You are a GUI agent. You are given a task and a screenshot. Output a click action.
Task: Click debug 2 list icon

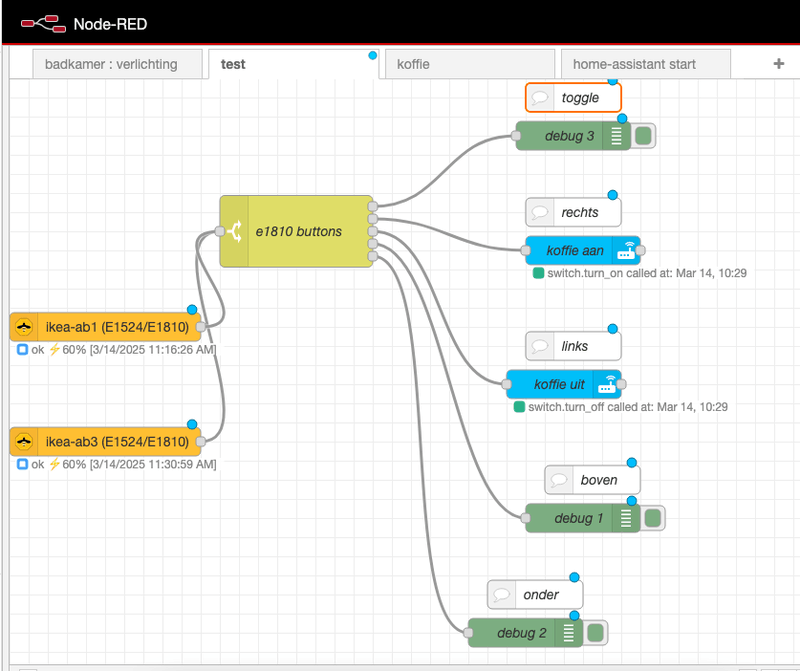pyautogui.click(x=568, y=633)
